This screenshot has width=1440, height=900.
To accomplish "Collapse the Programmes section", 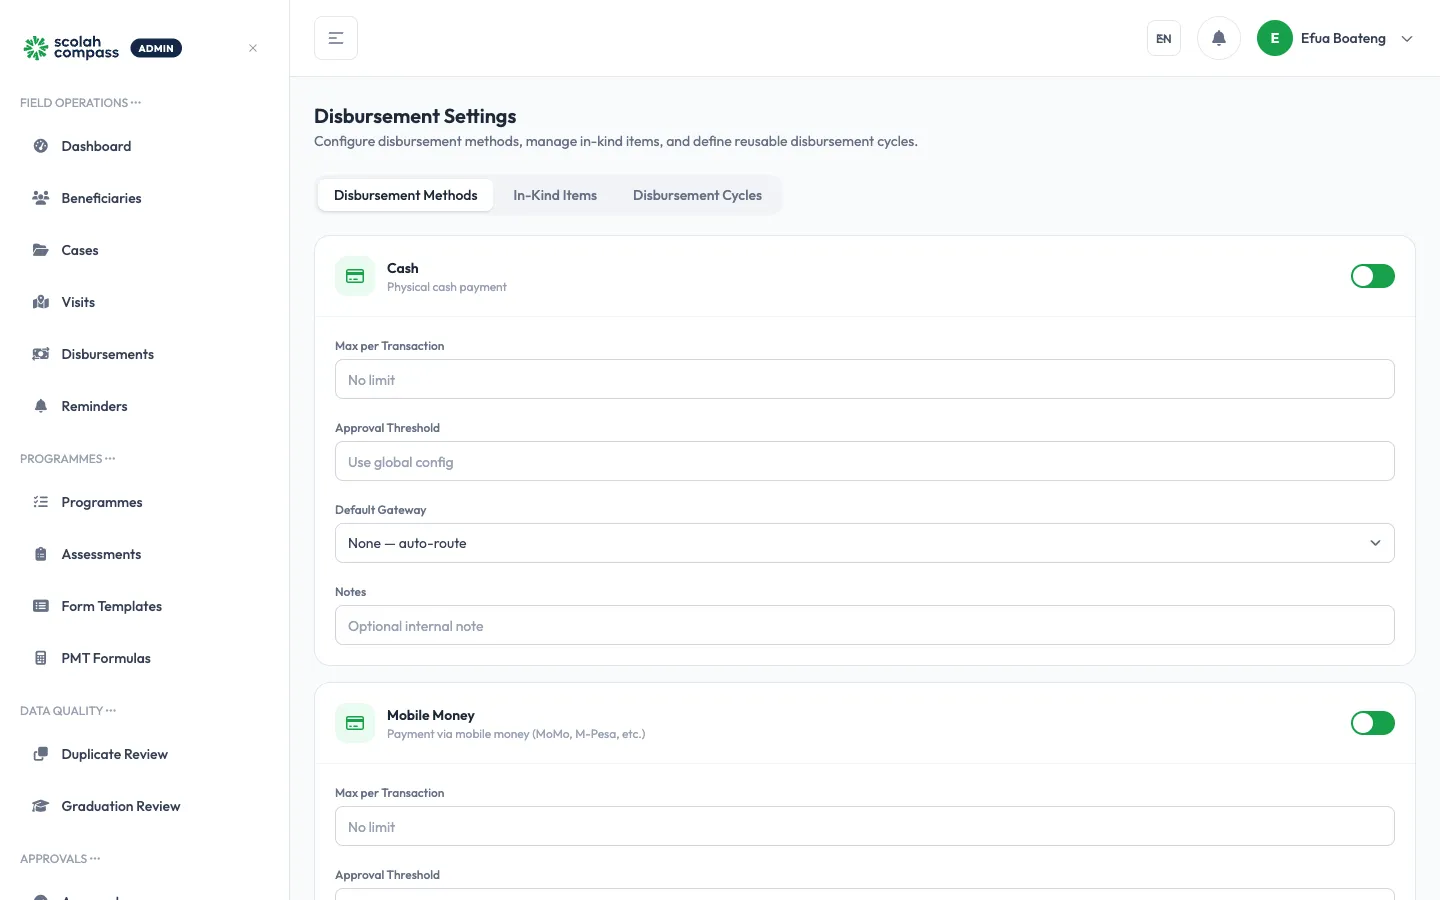I will click(x=68, y=459).
